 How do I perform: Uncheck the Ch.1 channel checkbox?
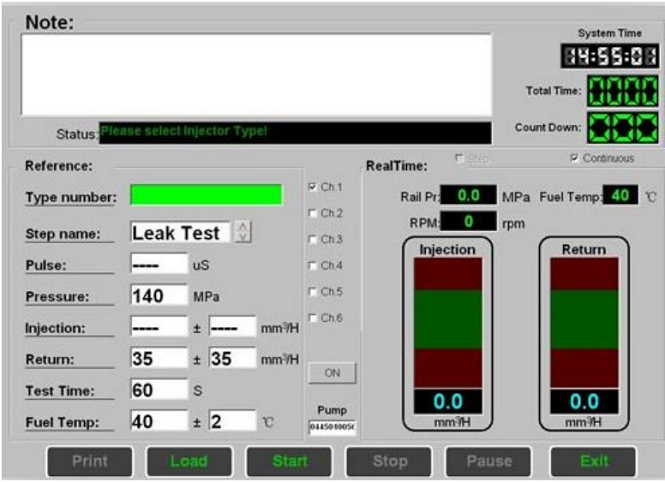pos(314,187)
